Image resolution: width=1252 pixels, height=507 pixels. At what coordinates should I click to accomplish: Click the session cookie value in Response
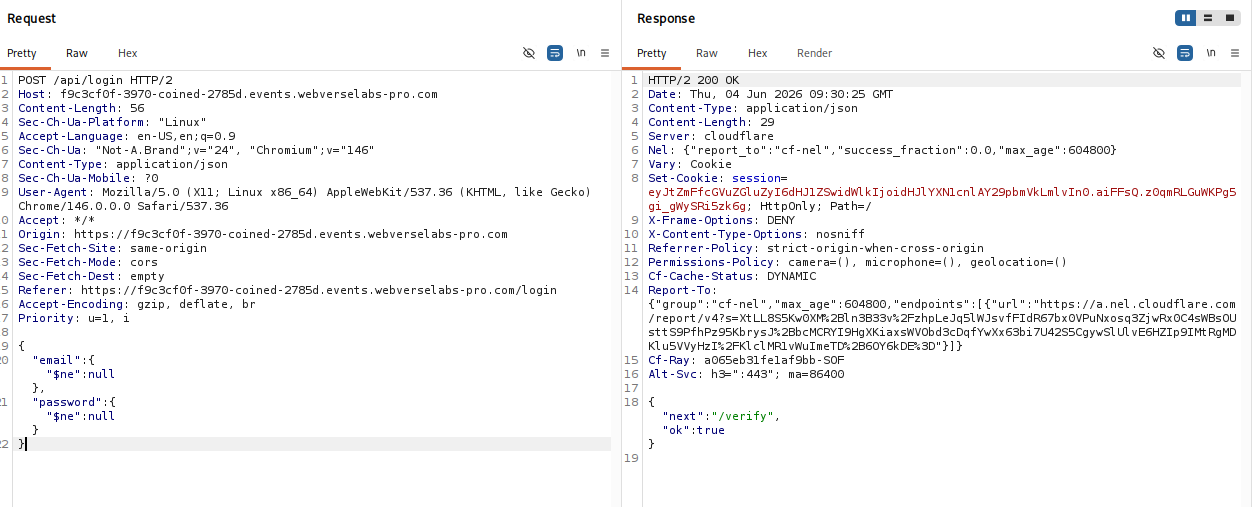[942, 198]
